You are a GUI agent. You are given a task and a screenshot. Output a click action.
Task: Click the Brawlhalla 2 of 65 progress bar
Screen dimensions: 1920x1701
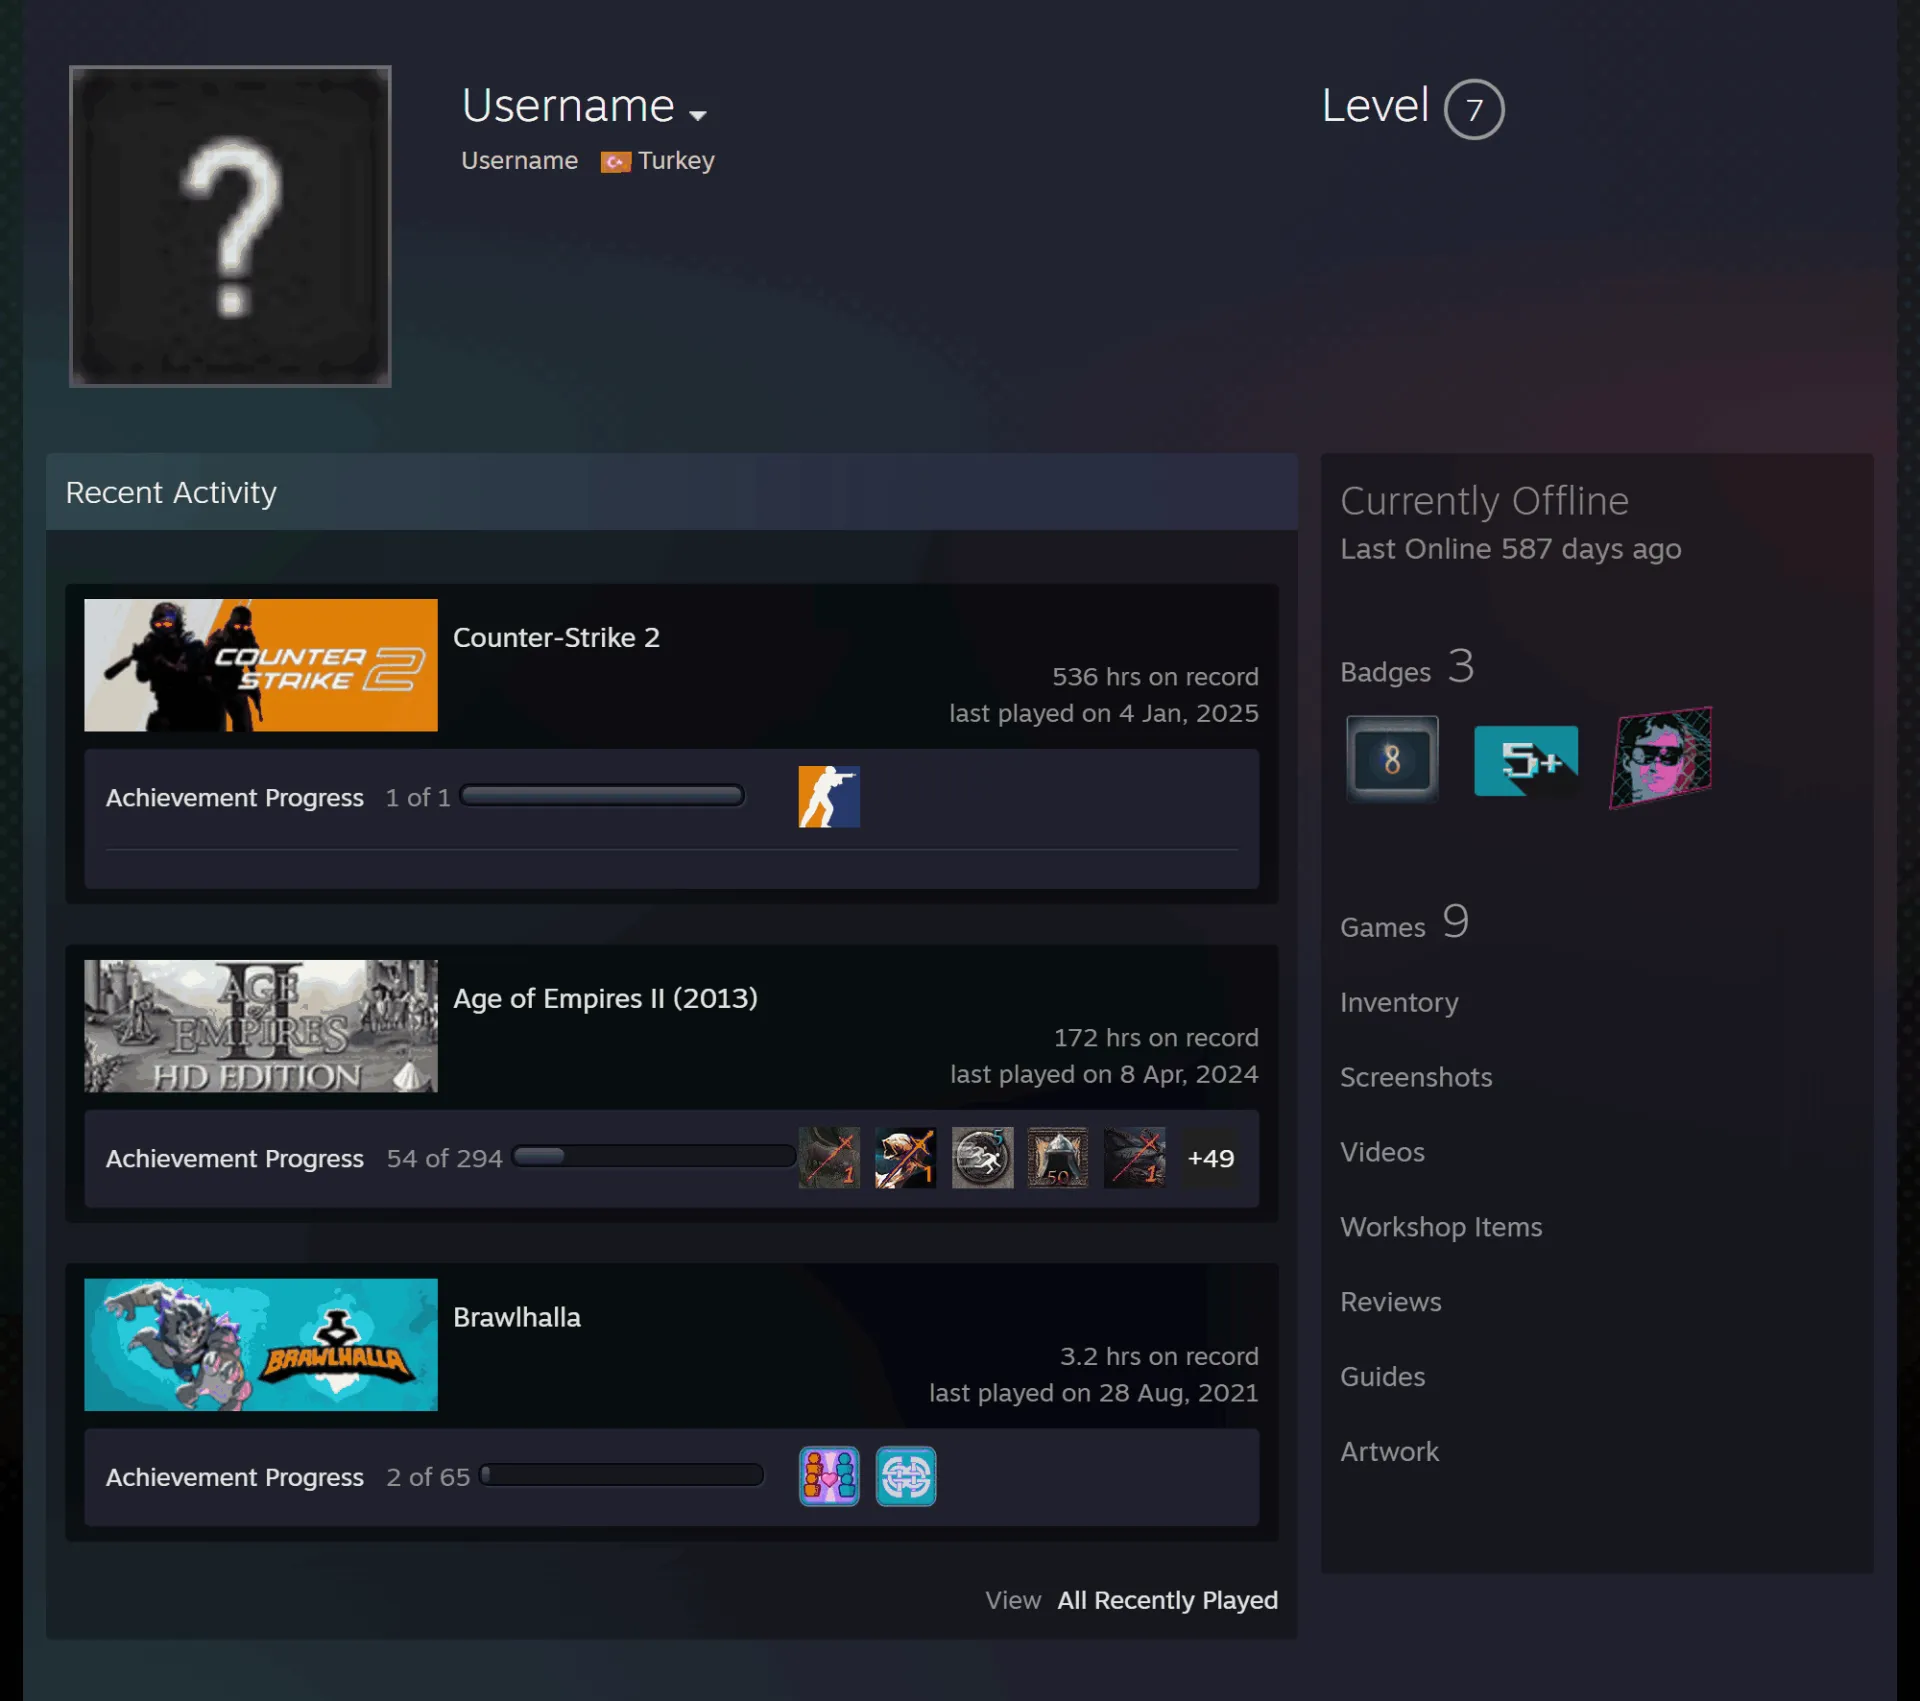(x=622, y=1475)
